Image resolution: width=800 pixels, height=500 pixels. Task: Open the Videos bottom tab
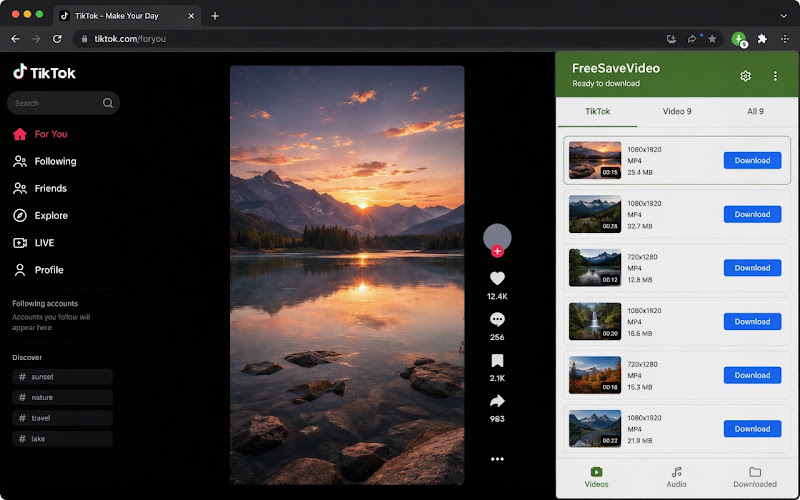[596, 477]
